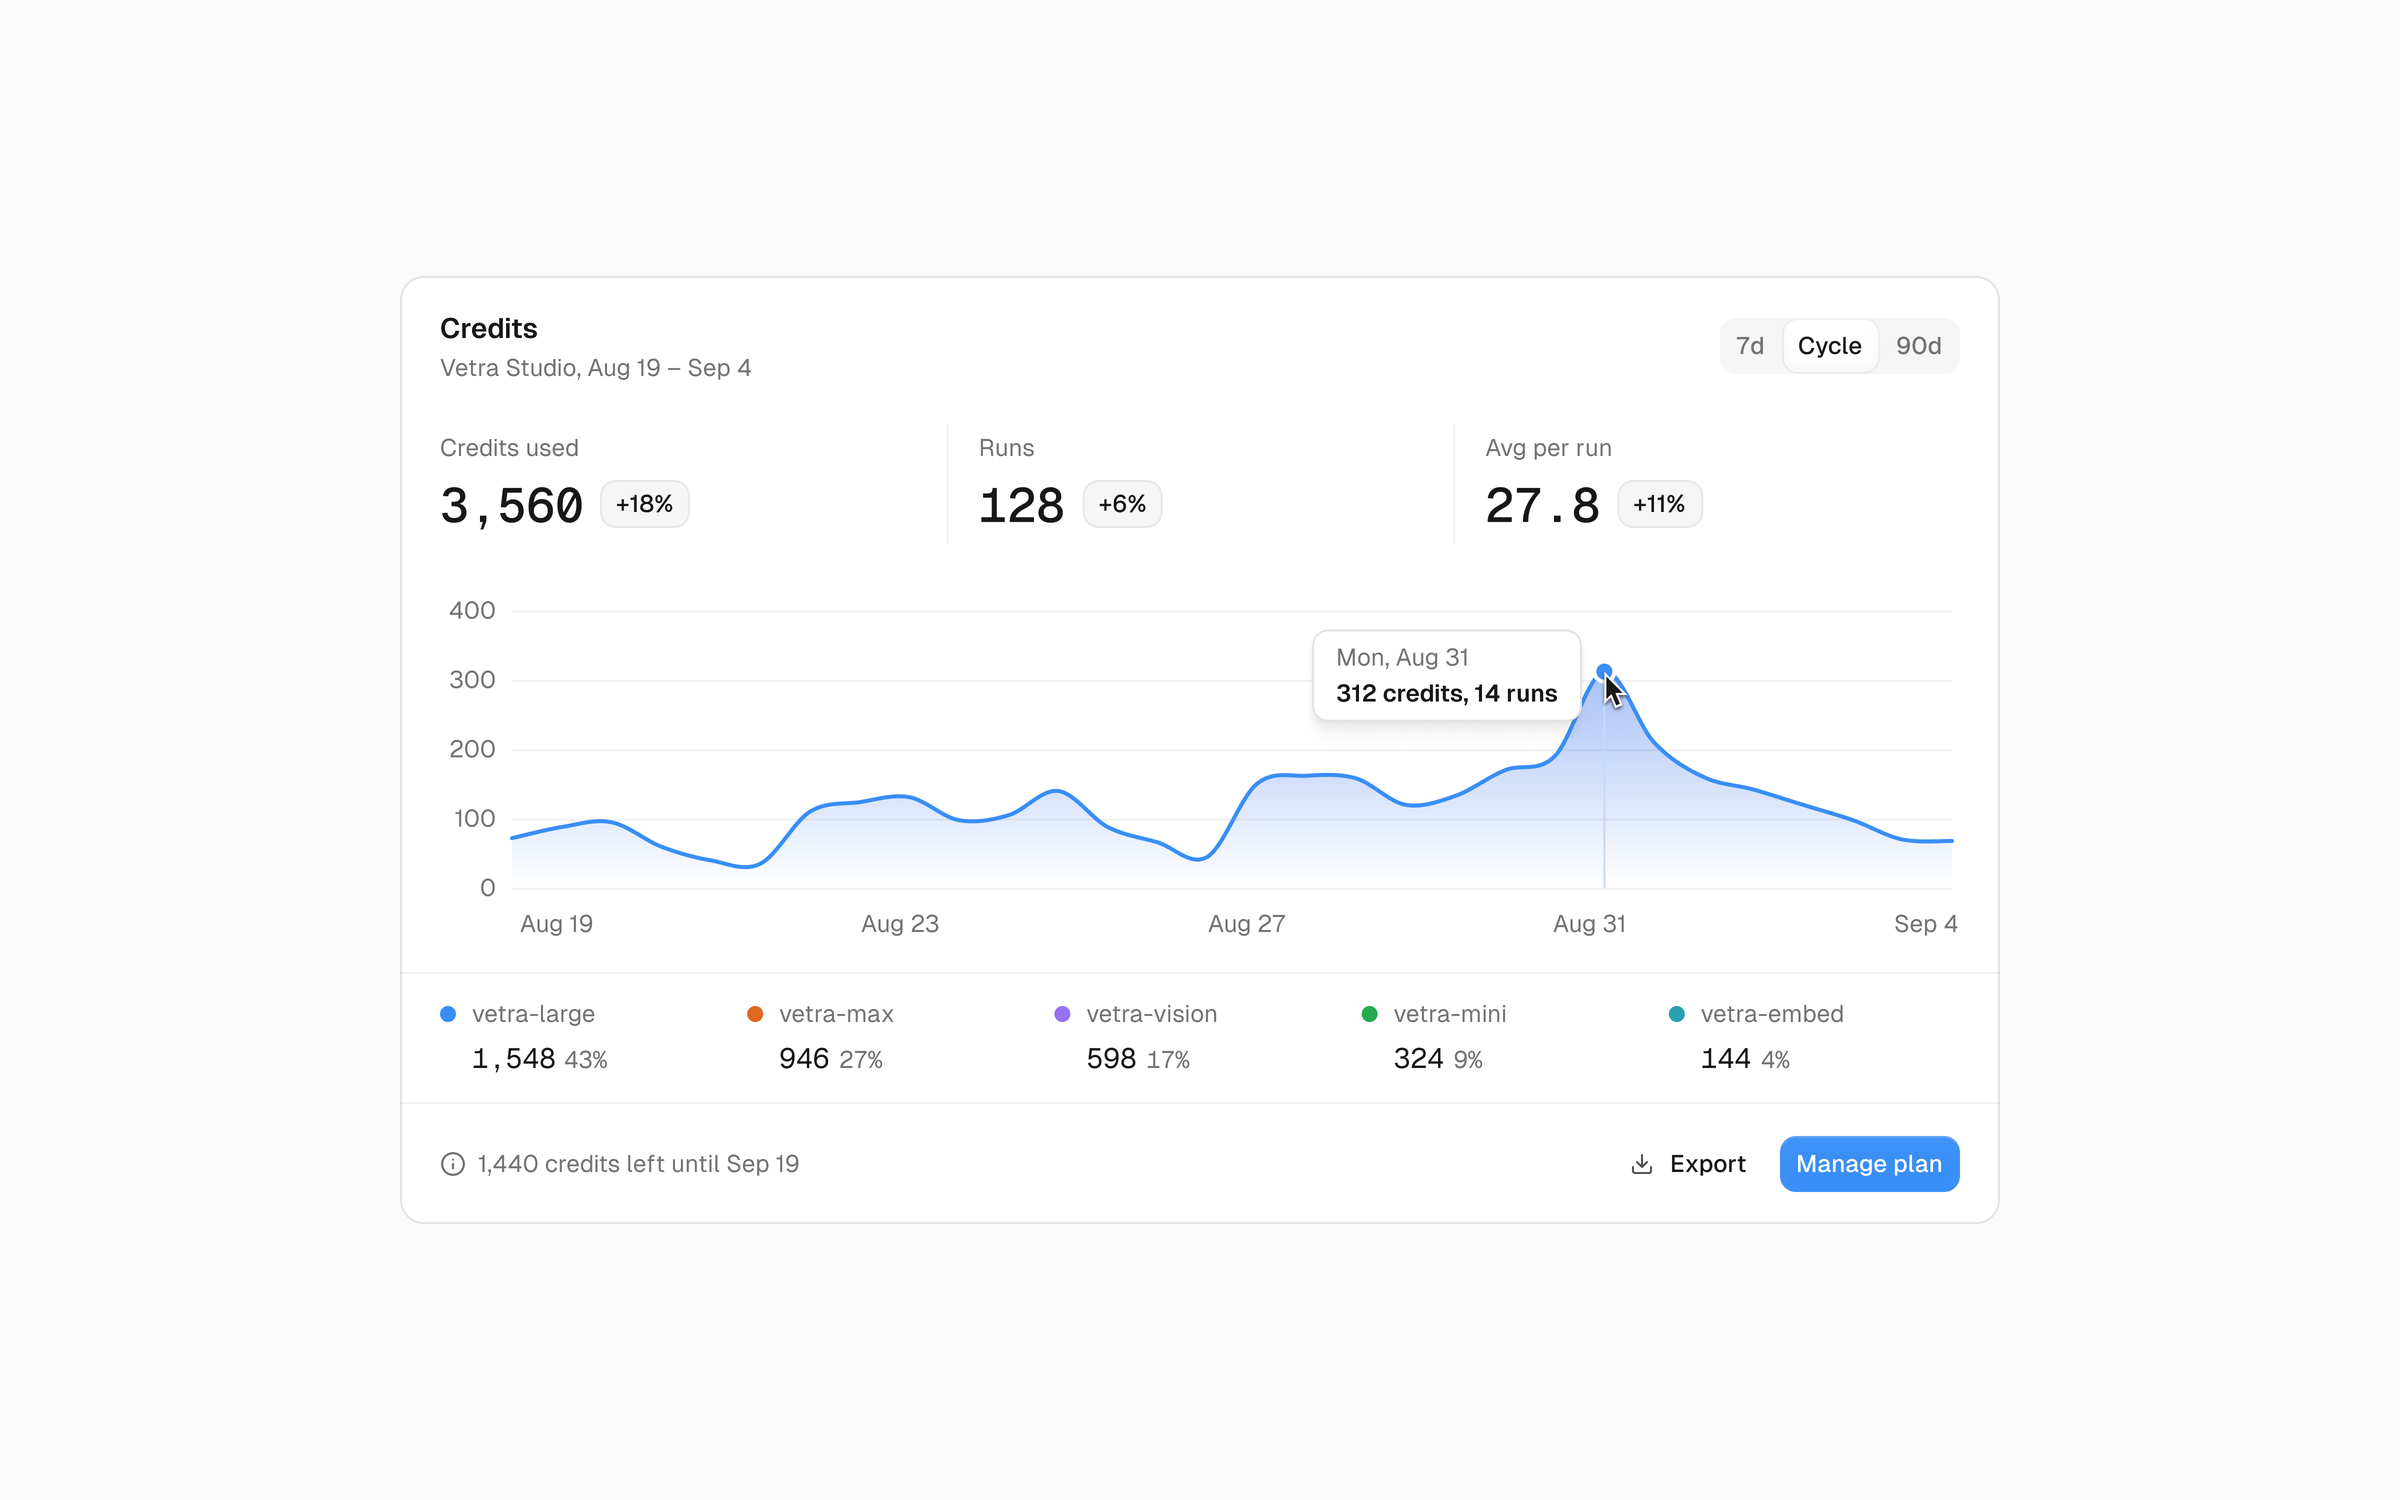2400x1500 pixels.
Task: Click the Aug 27 axis label
Action: pyautogui.click(x=1246, y=924)
